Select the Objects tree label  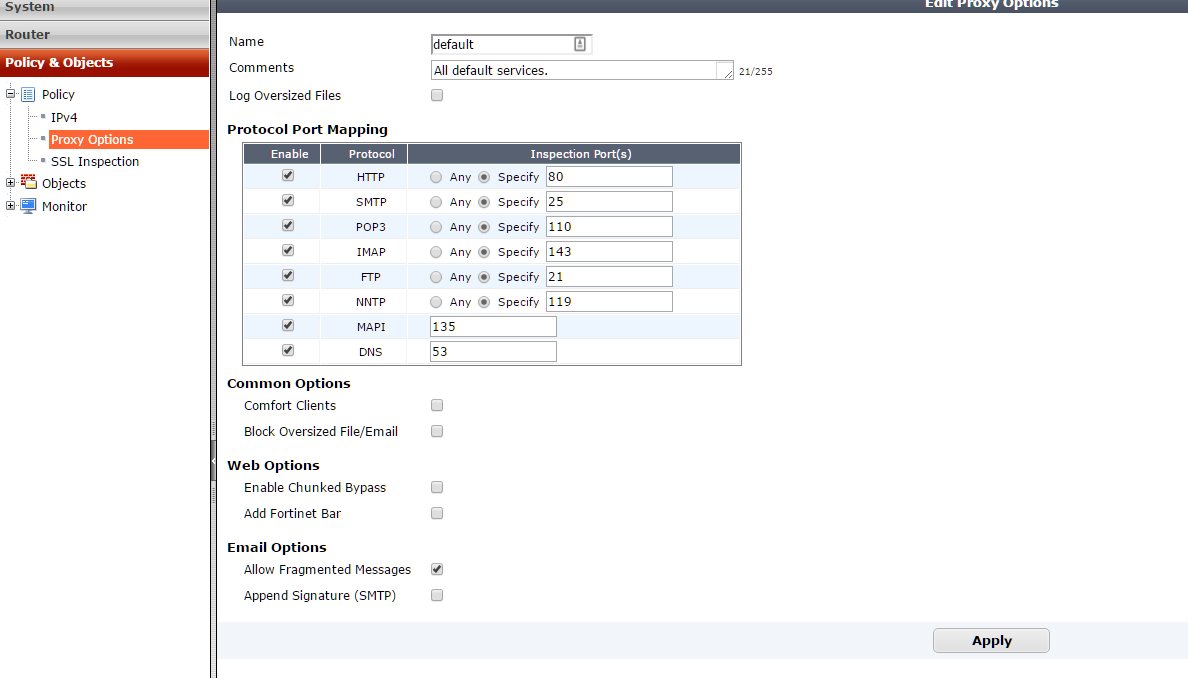click(64, 183)
